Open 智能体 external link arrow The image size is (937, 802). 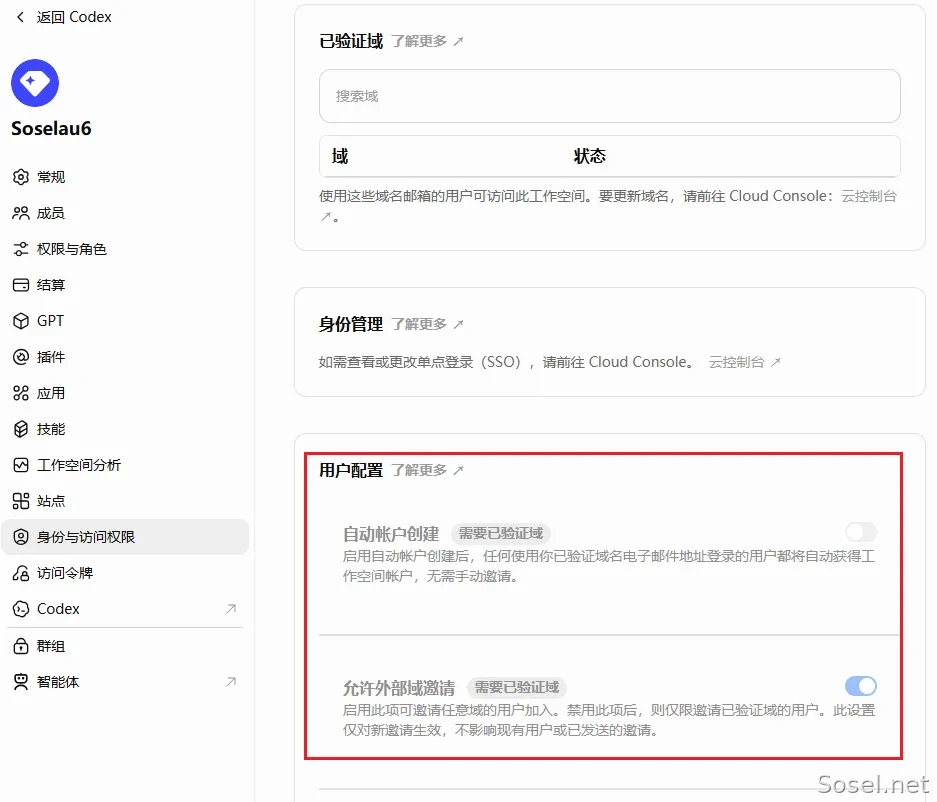[231, 682]
